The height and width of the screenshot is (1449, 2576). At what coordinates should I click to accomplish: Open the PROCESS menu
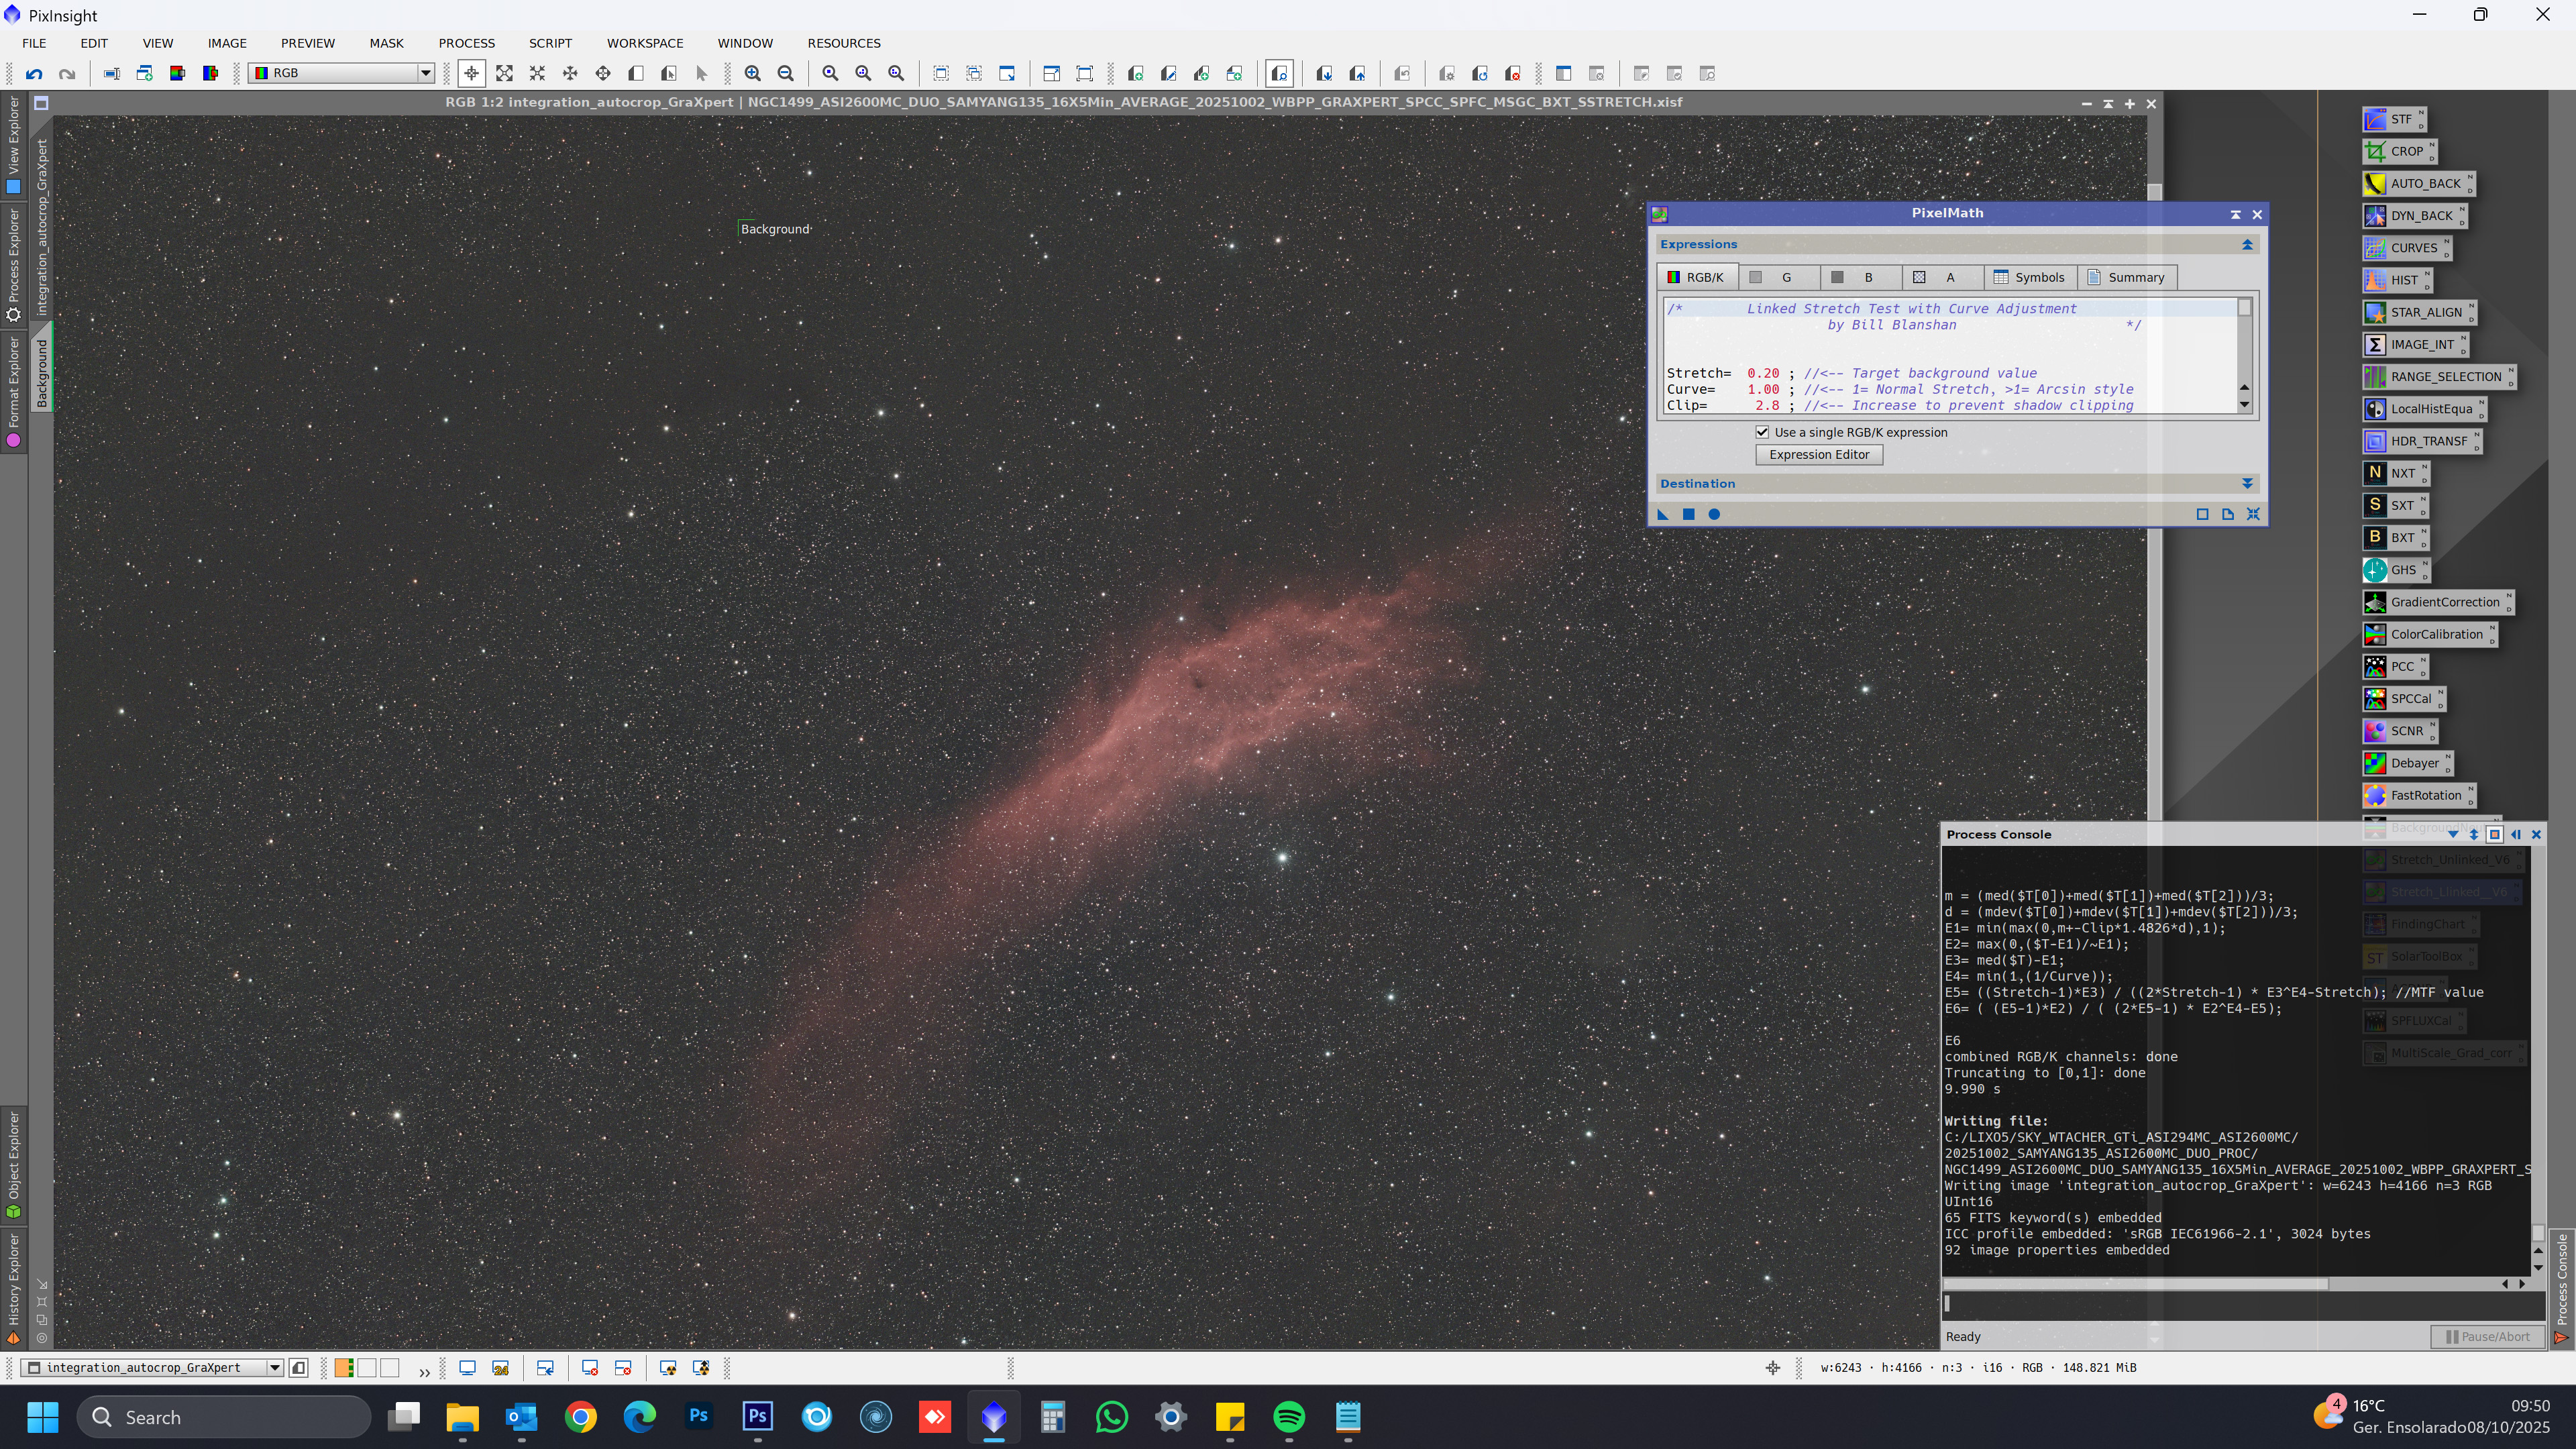pos(466,43)
